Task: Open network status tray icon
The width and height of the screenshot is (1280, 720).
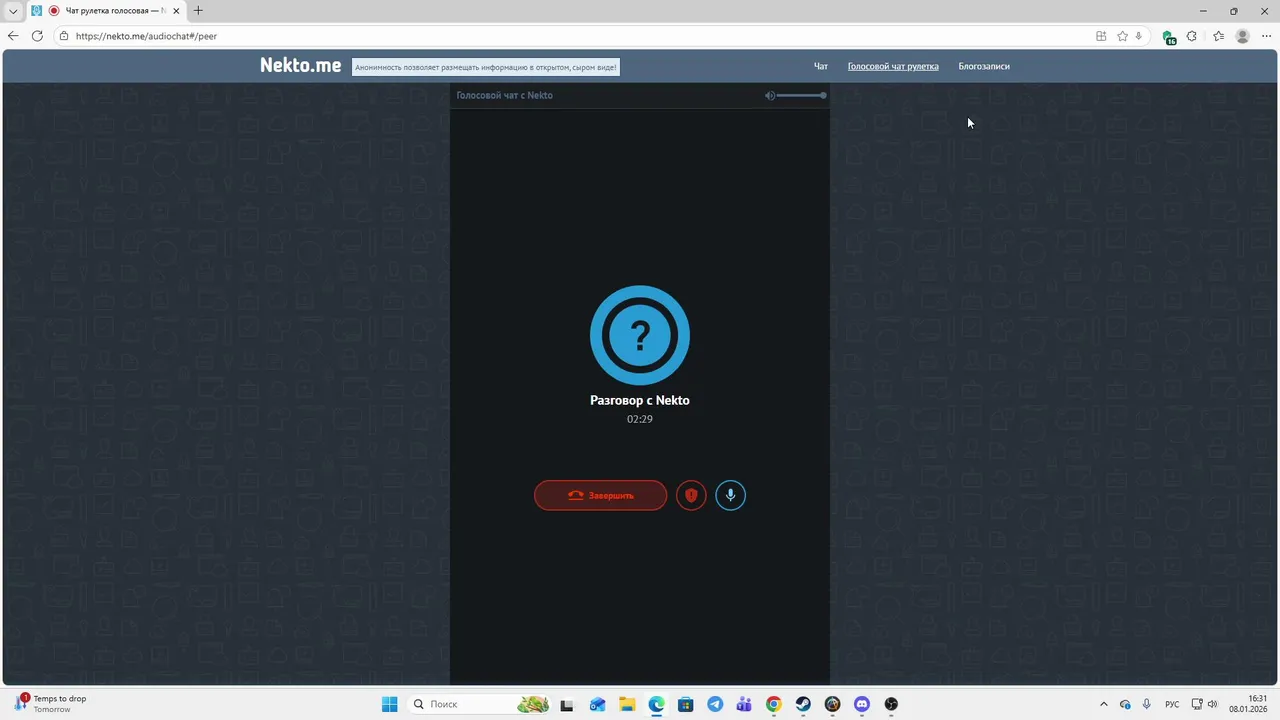Action: (1197, 704)
